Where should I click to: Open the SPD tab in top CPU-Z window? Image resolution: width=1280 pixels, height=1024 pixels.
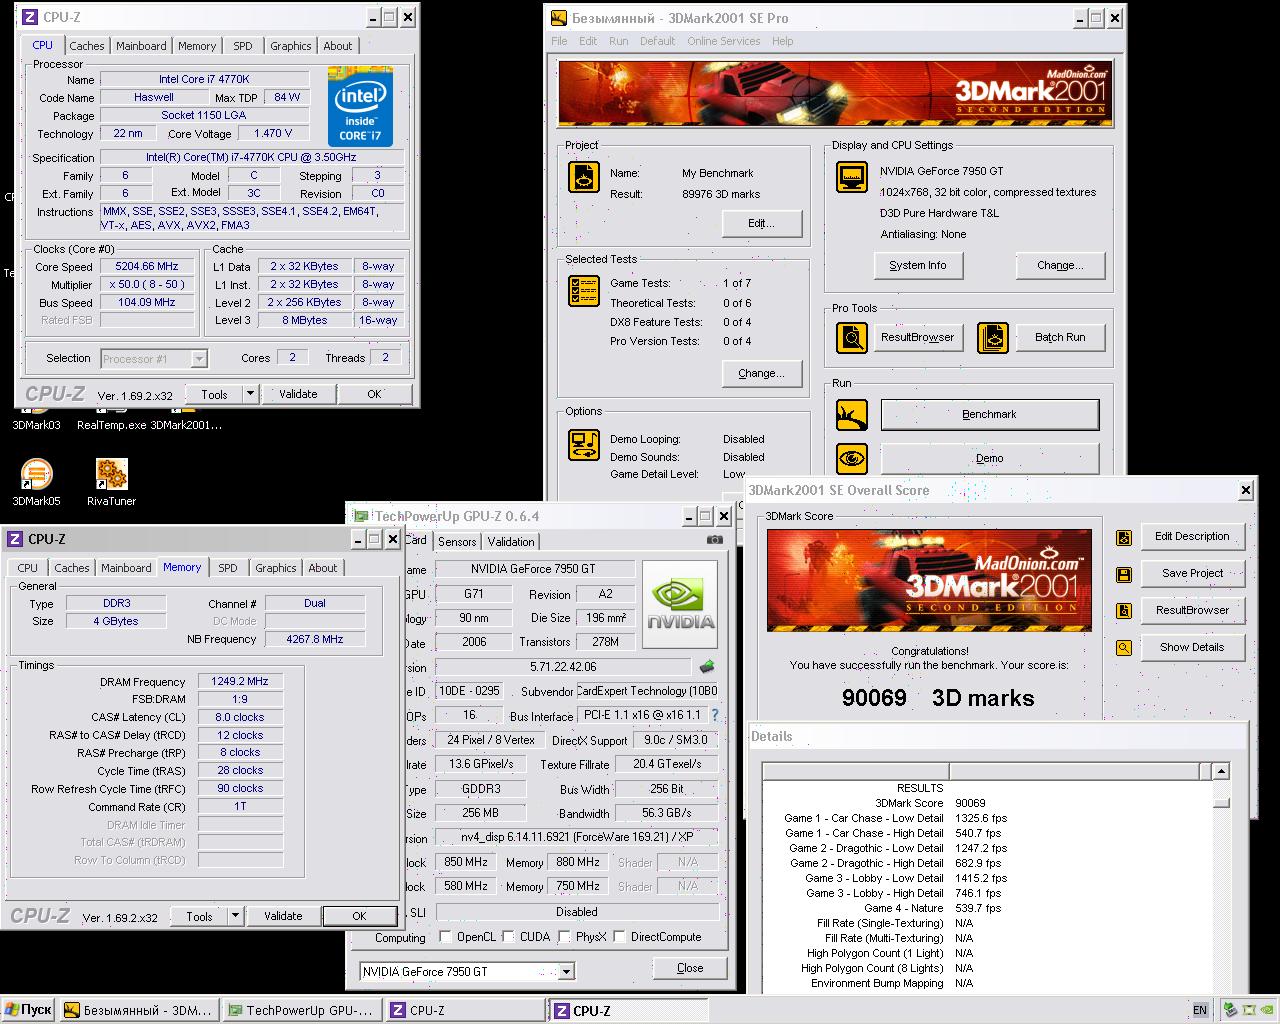click(x=243, y=46)
